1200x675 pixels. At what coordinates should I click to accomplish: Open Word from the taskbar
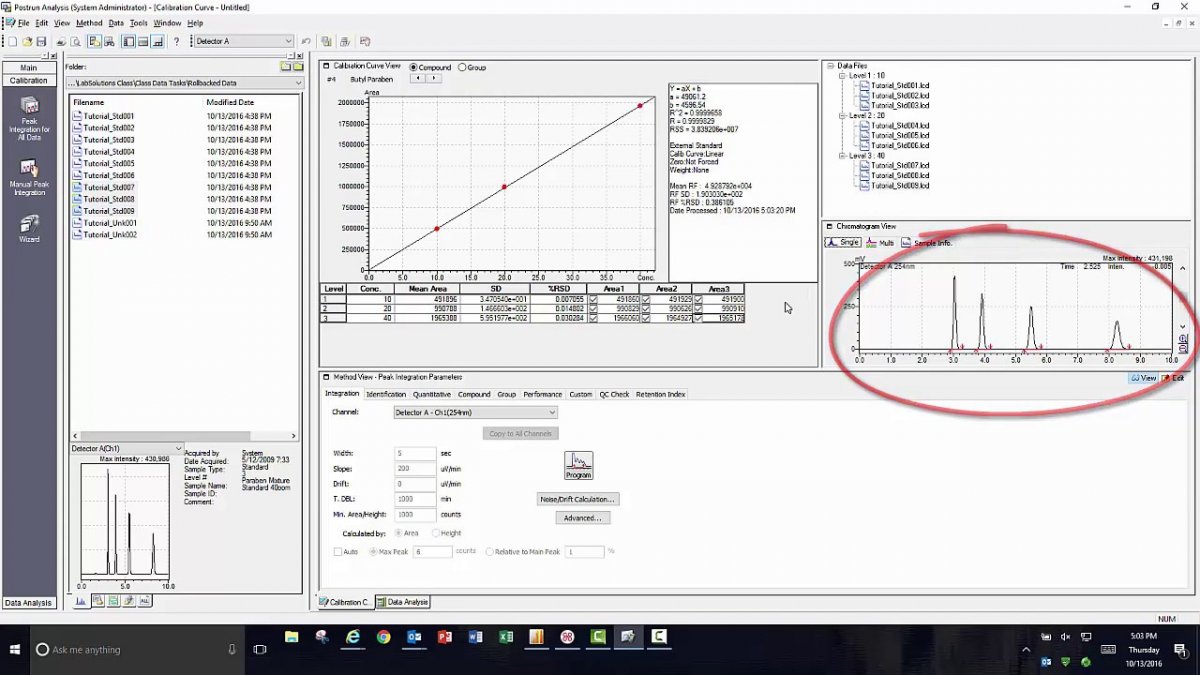pos(475,636)
